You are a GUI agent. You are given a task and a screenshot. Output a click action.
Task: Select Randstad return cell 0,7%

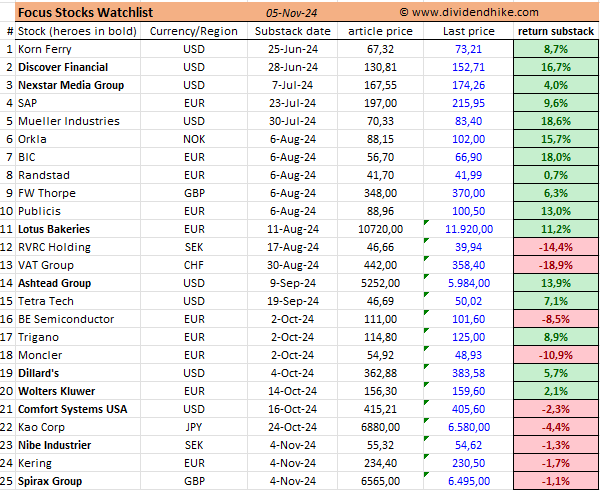click(x=556, y=175)
